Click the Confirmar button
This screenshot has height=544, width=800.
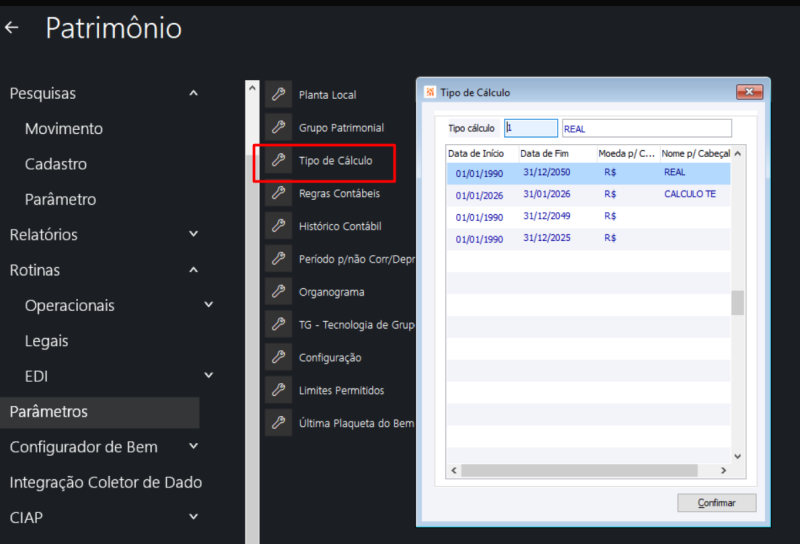(716, 503)
